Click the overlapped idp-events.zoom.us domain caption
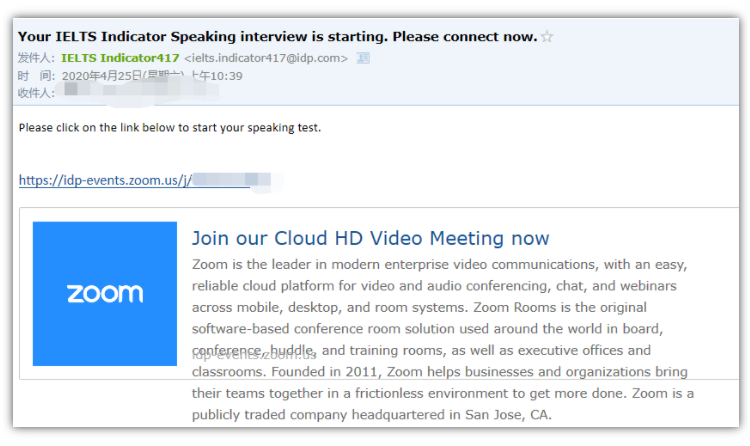The height and width of the screenshot is (446, 750). pyautogui.click(x=254, y=356)
